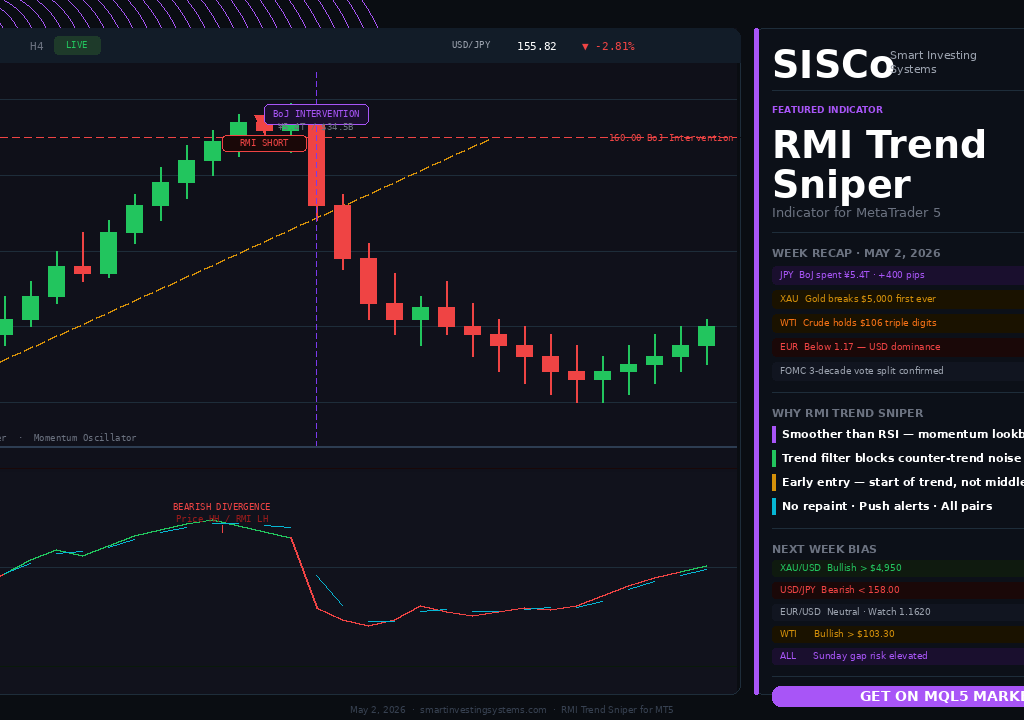The image size is (1024, 720).
Task: Click the WEEK RECAP heading
Action: pos(856,253)
